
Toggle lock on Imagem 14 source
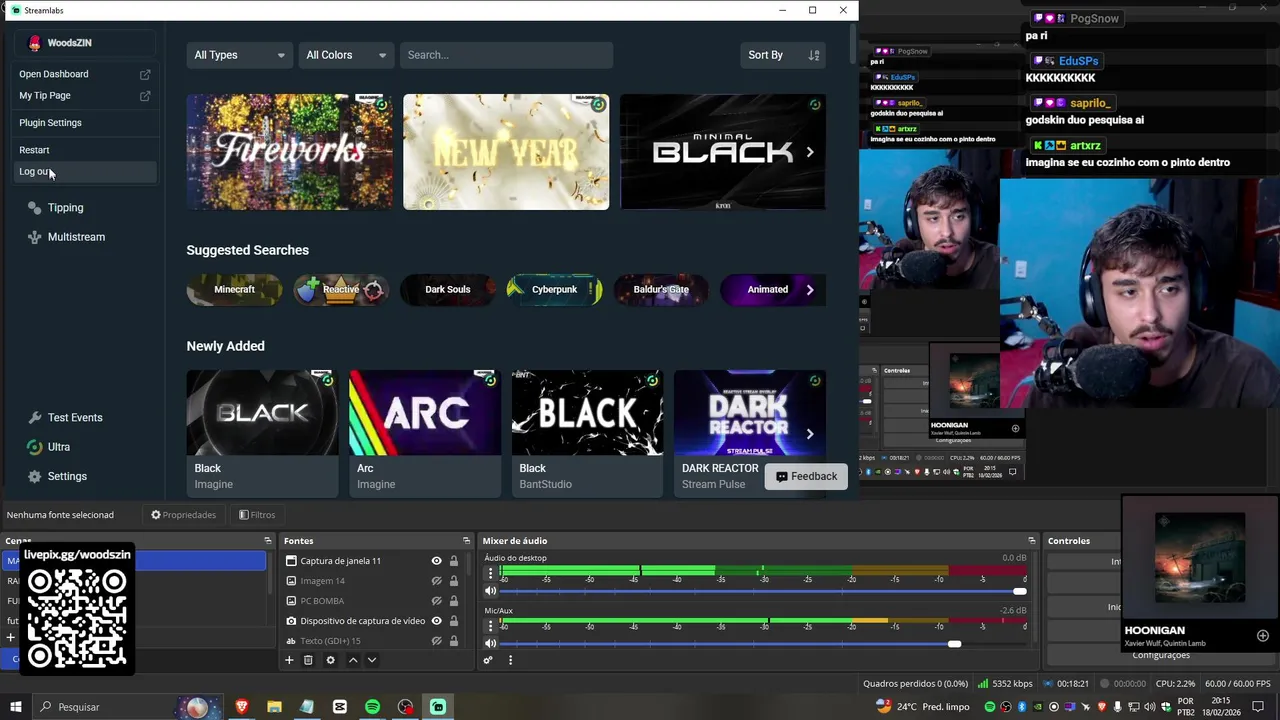453,581
